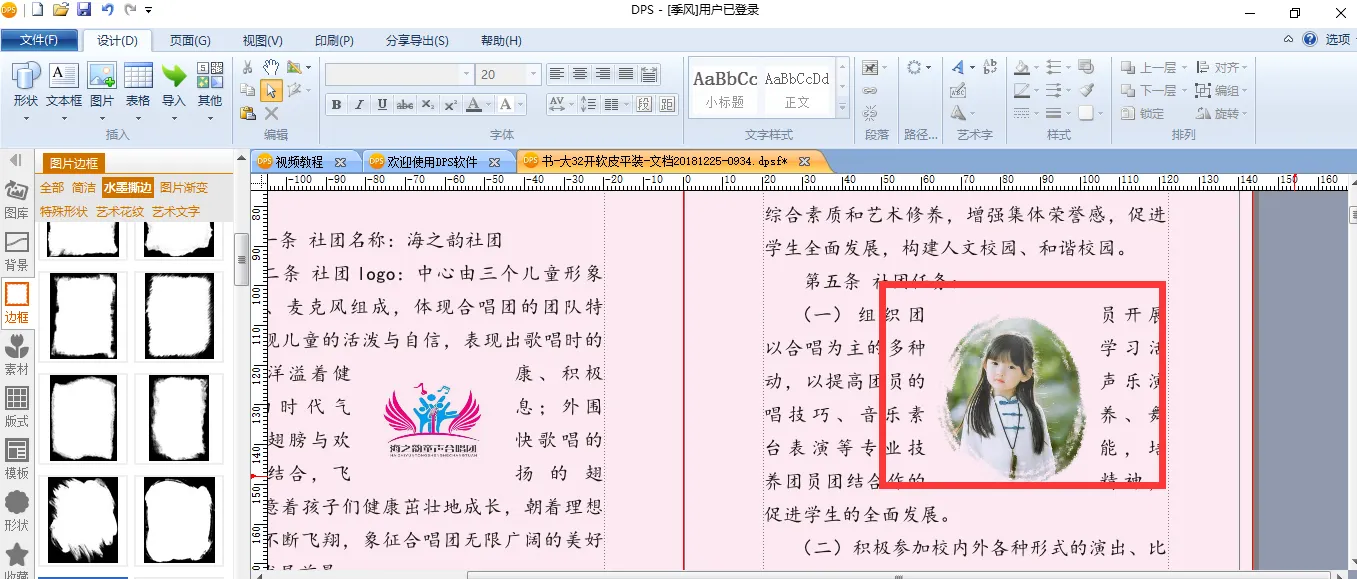Switch to the 帮助(H) ribbon tab
This screenshot has height=579, width=1357.
point(501,40)
